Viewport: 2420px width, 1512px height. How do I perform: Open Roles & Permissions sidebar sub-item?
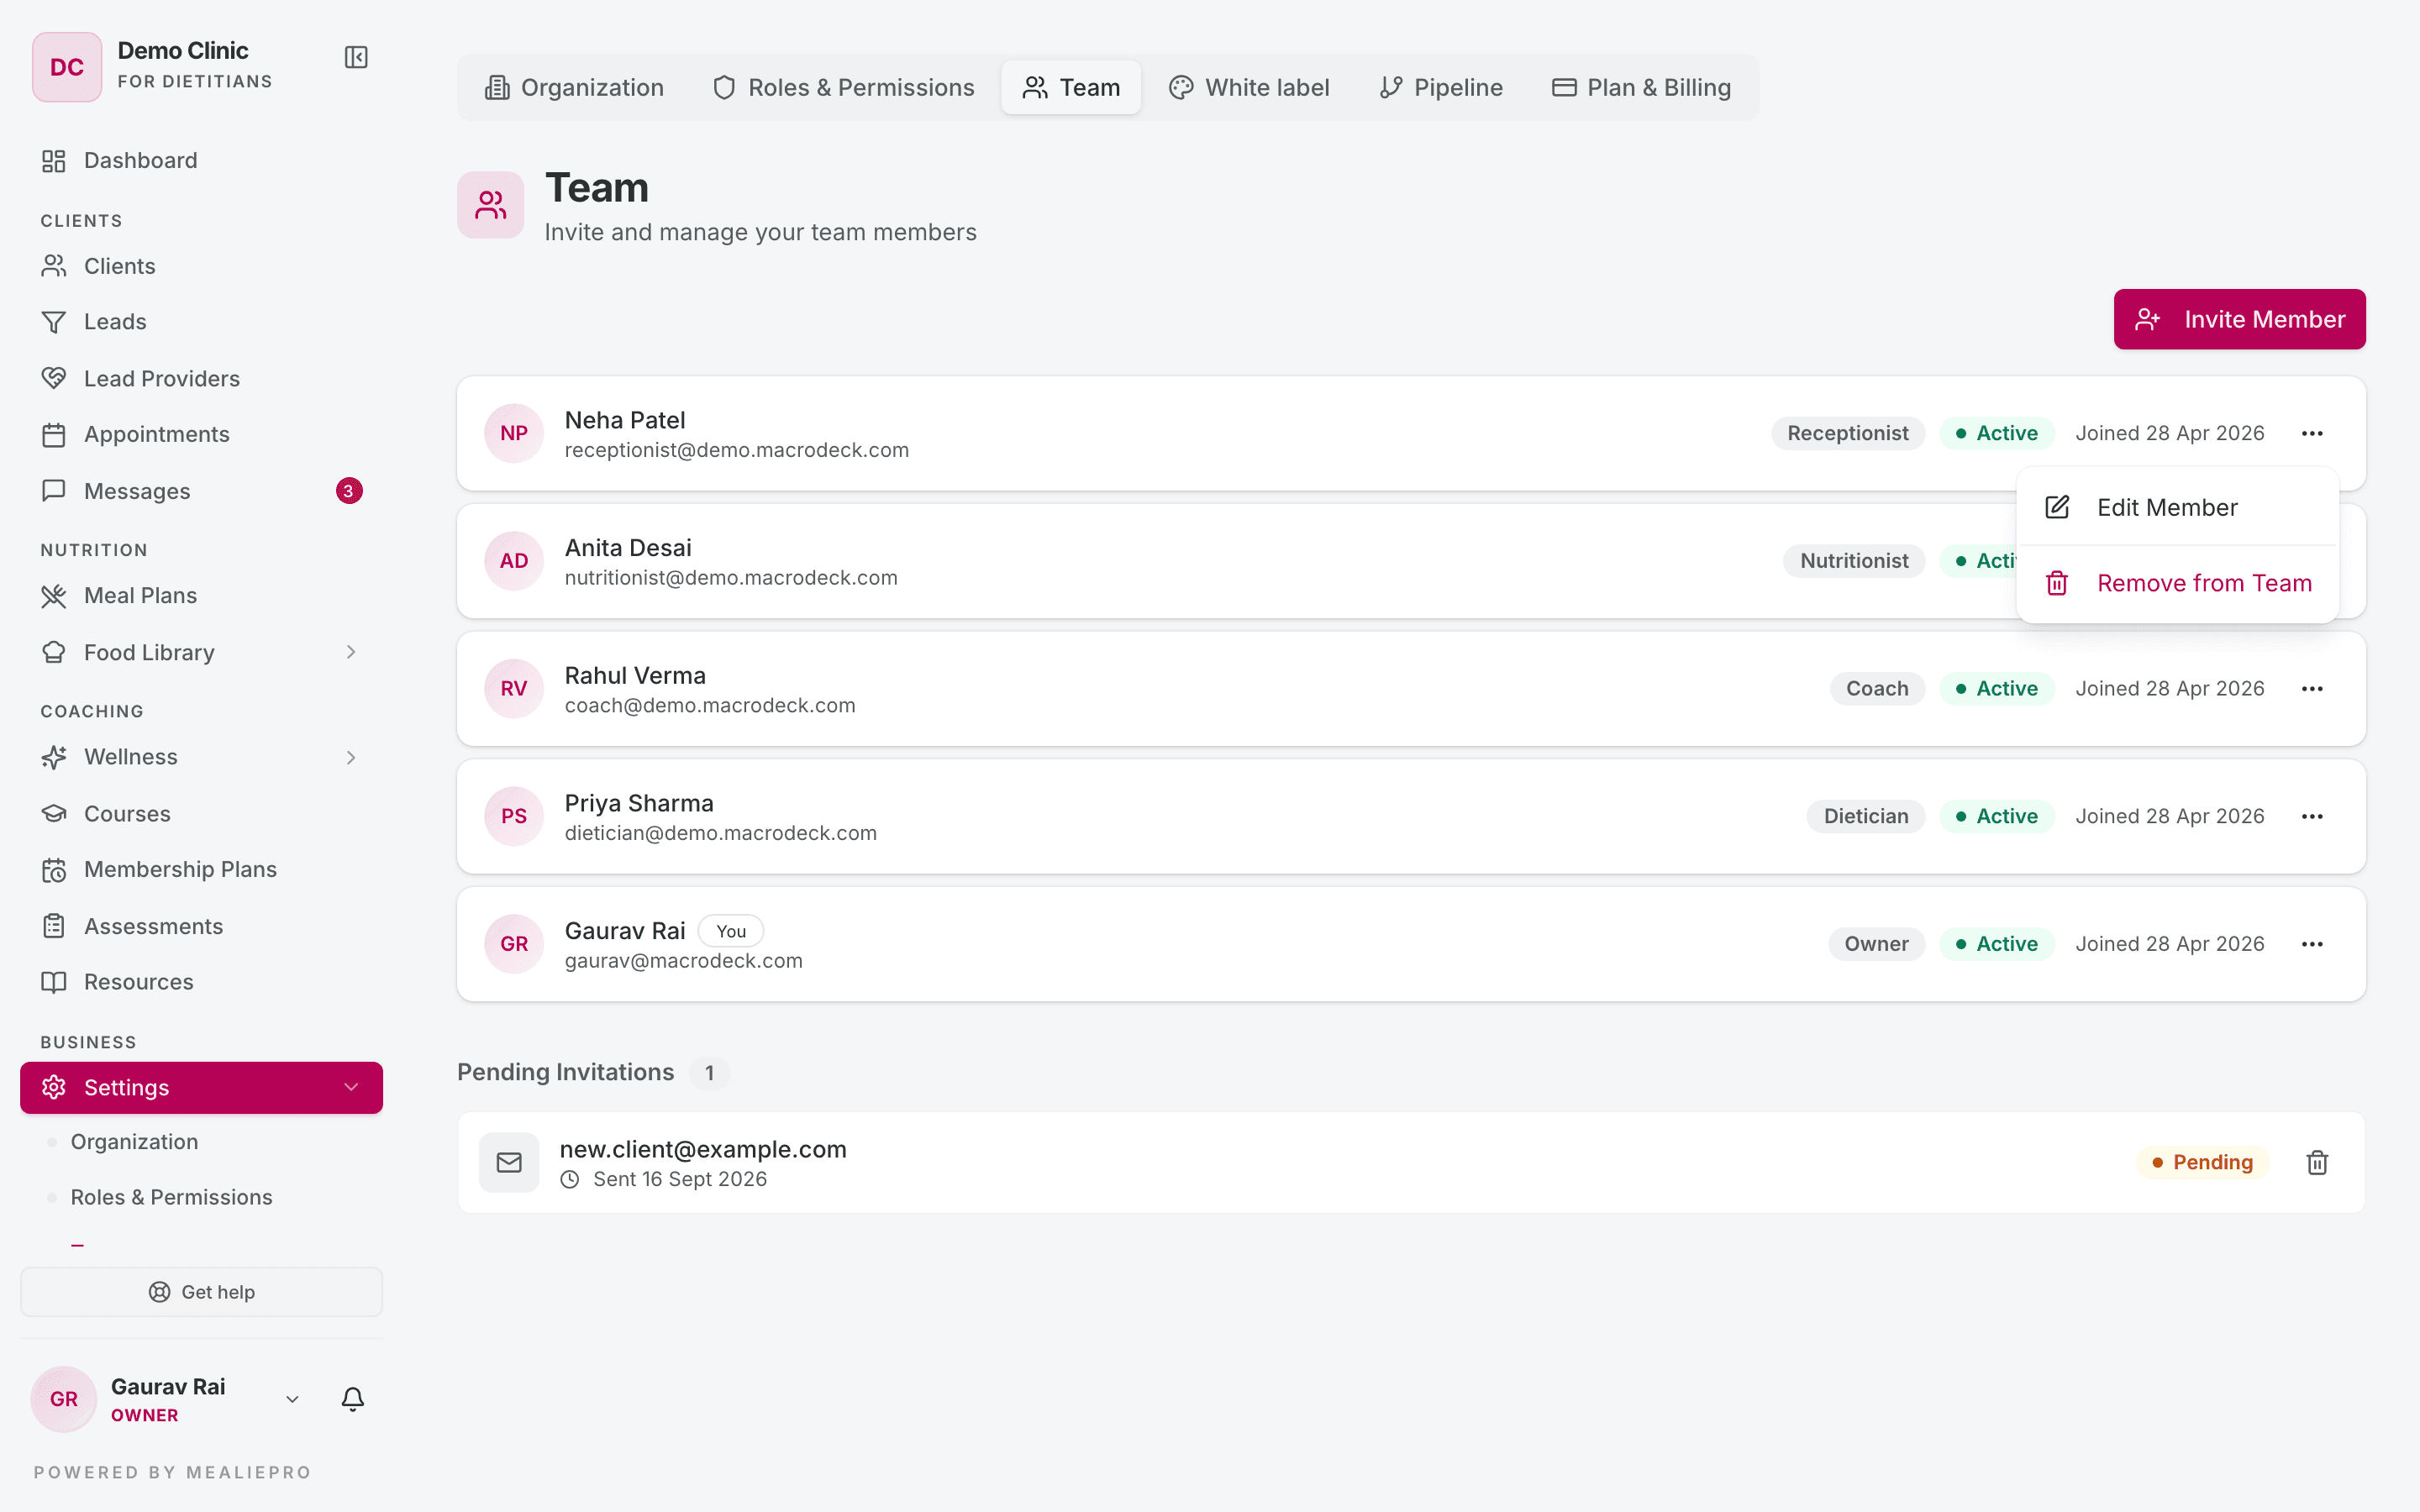pos(171,1197)
